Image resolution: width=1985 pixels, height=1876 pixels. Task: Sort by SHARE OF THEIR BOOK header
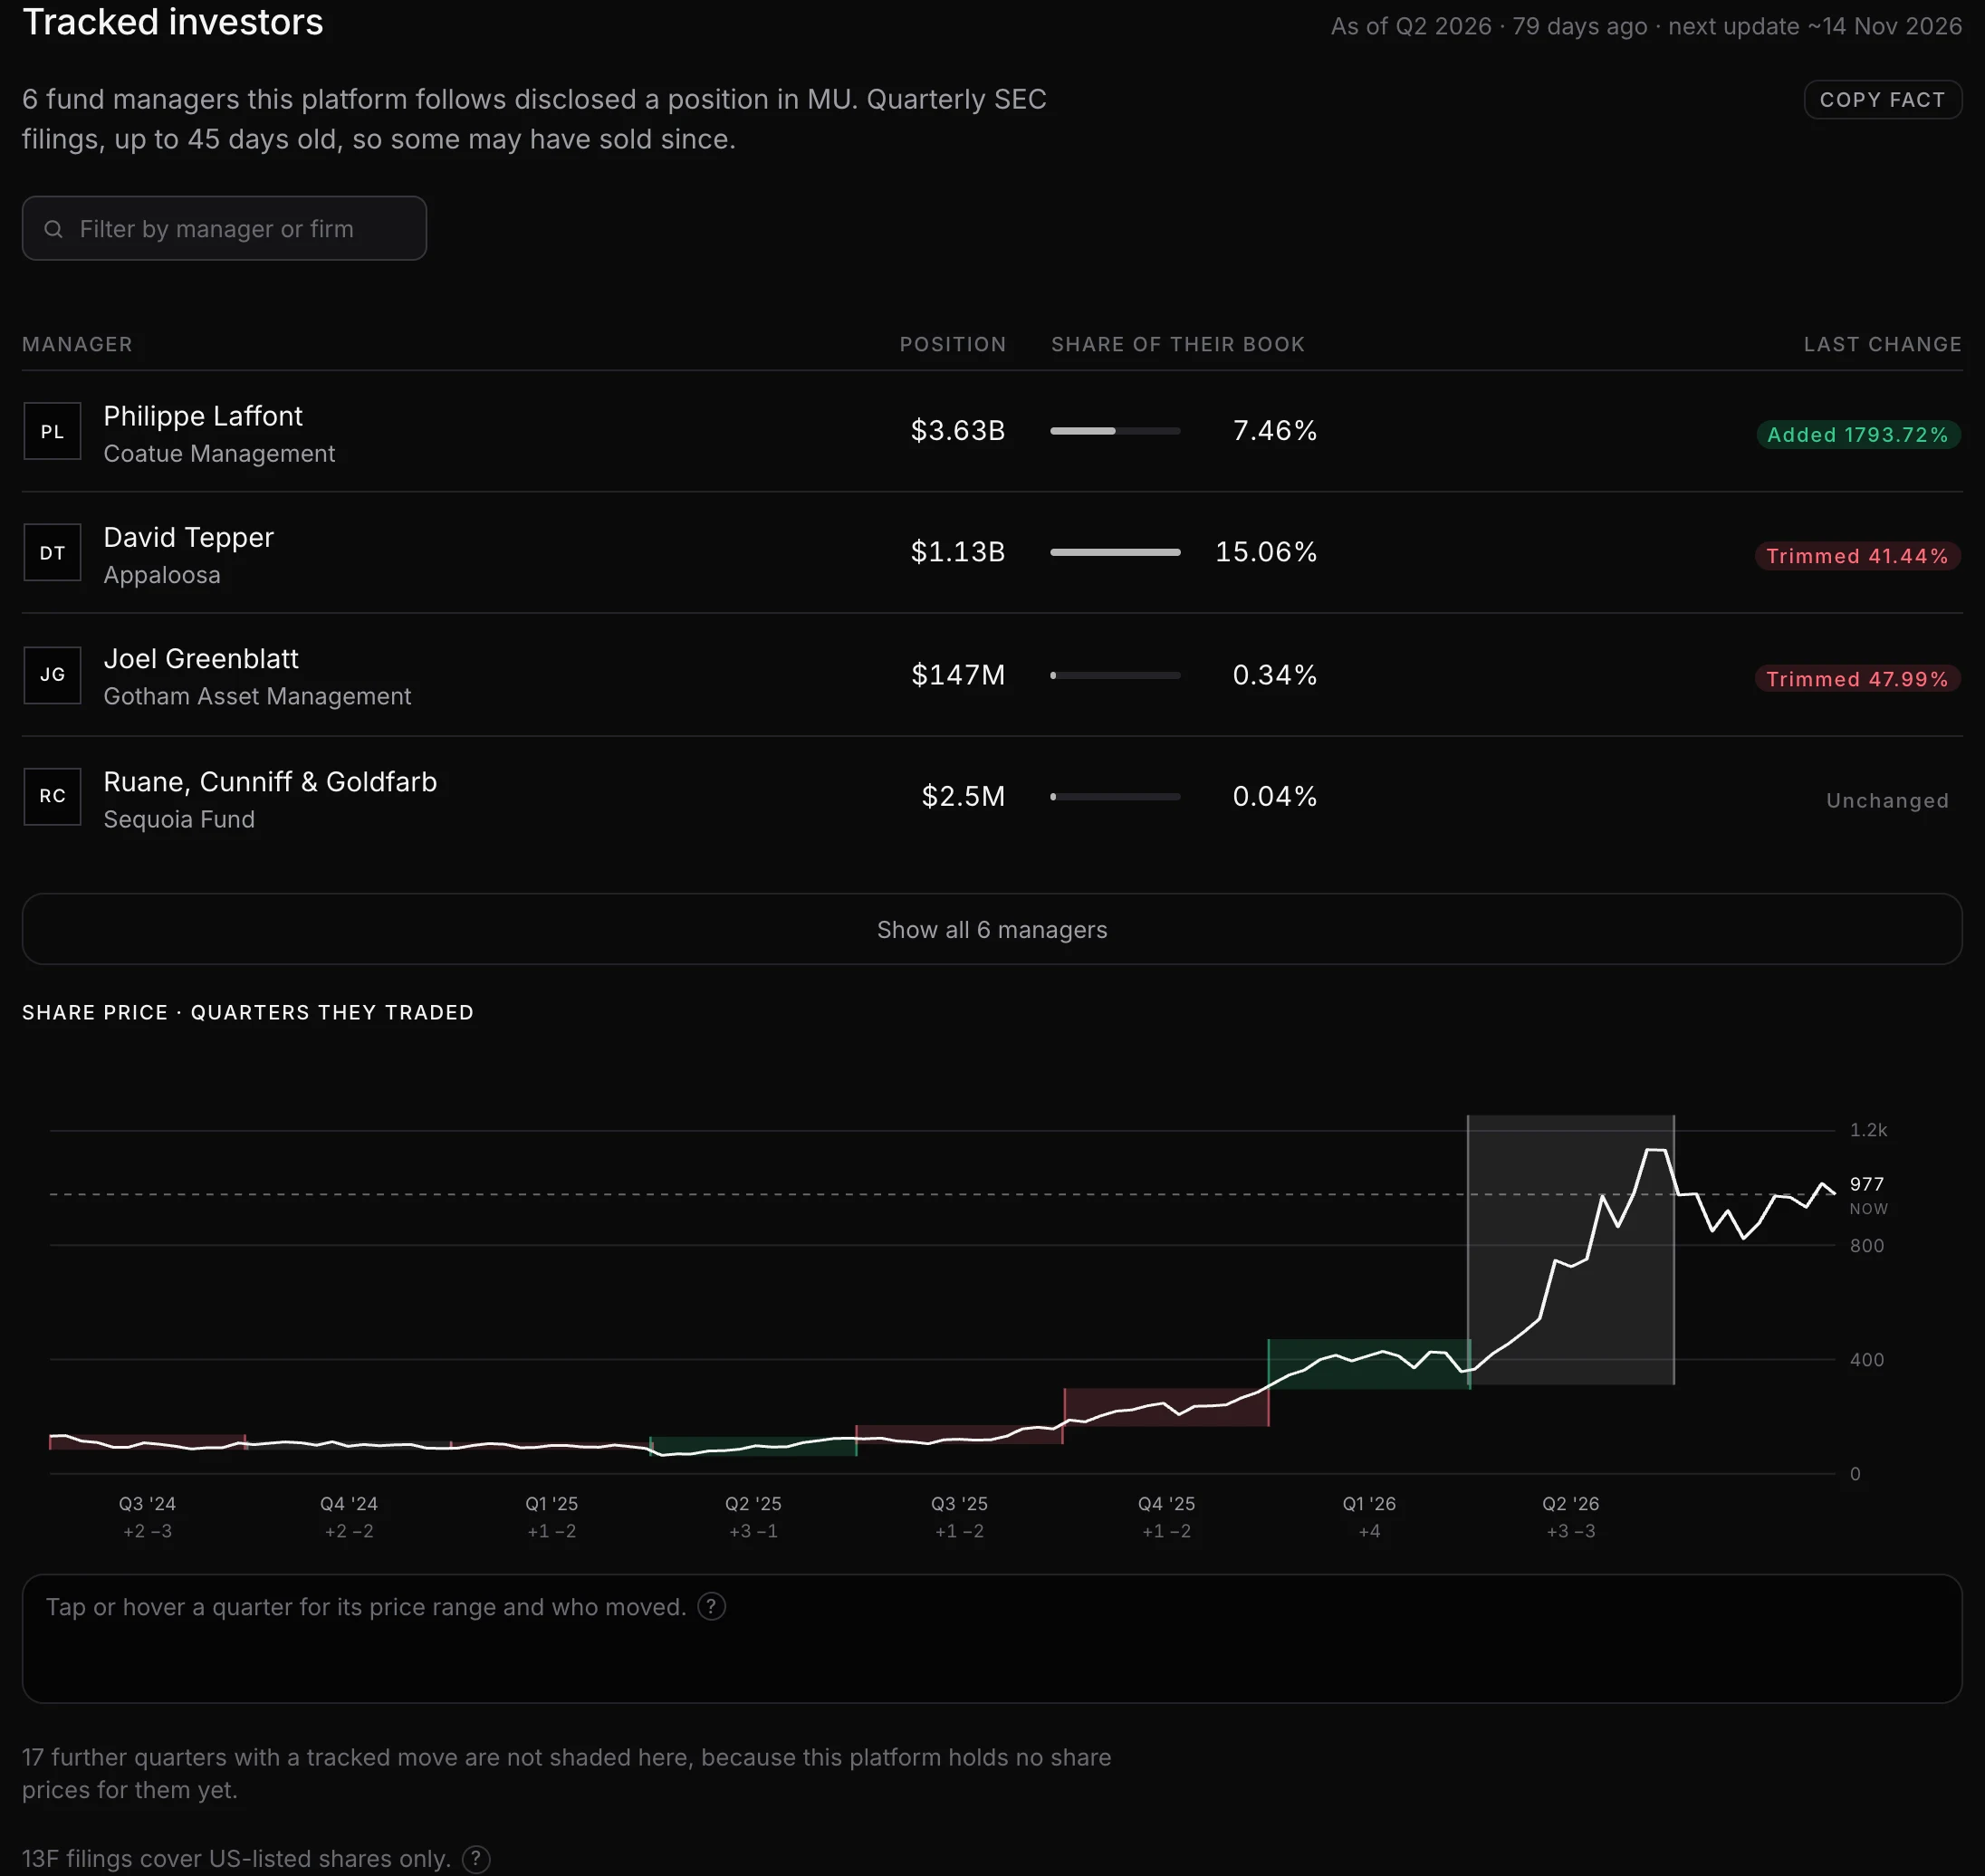(1178, 344)
